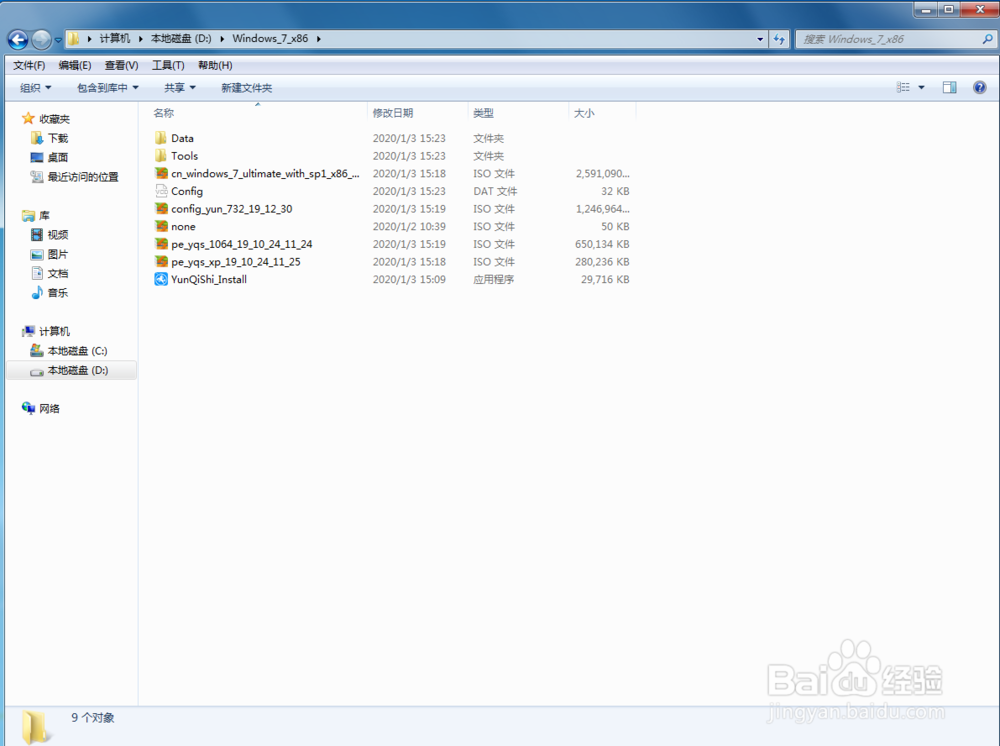This screenshot has height=746, width=1000.
Task: Expand arrow after Windows_7_x86 breadcrumb
Action: click(x=318, y=39)
